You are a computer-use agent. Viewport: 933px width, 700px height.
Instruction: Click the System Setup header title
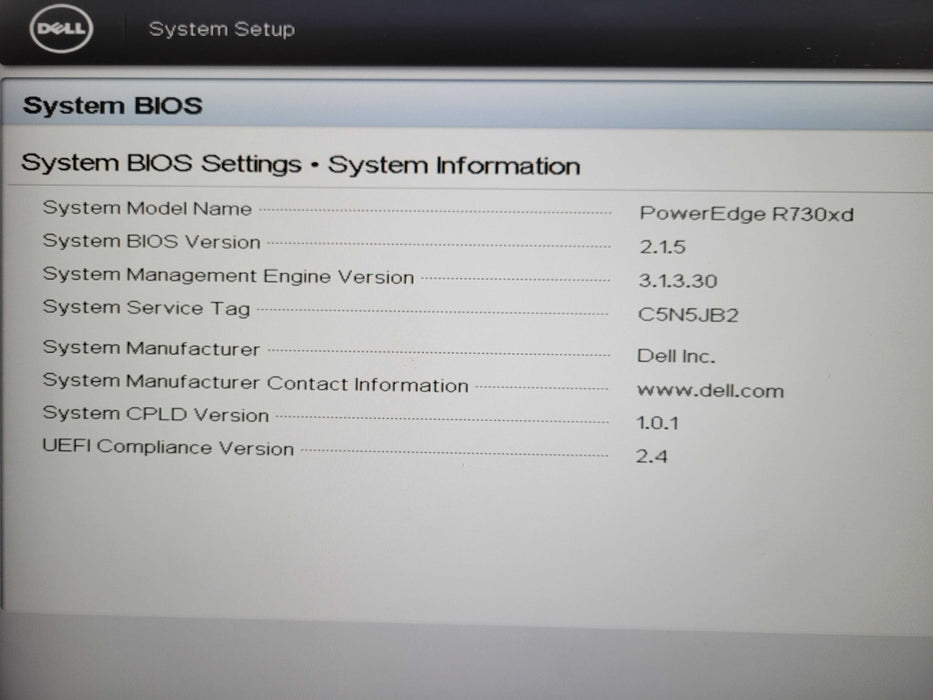(221, 29)
